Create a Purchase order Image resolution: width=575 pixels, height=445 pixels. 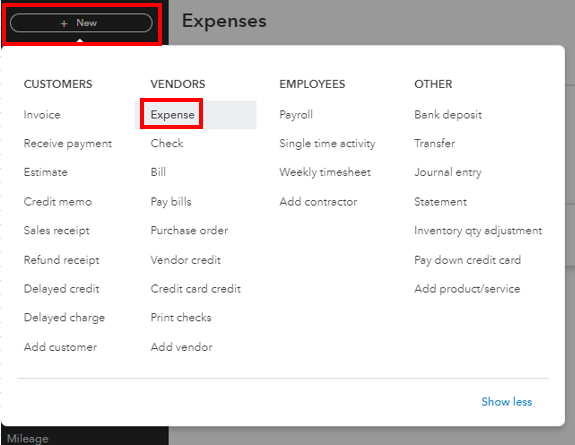coord(189,230)
